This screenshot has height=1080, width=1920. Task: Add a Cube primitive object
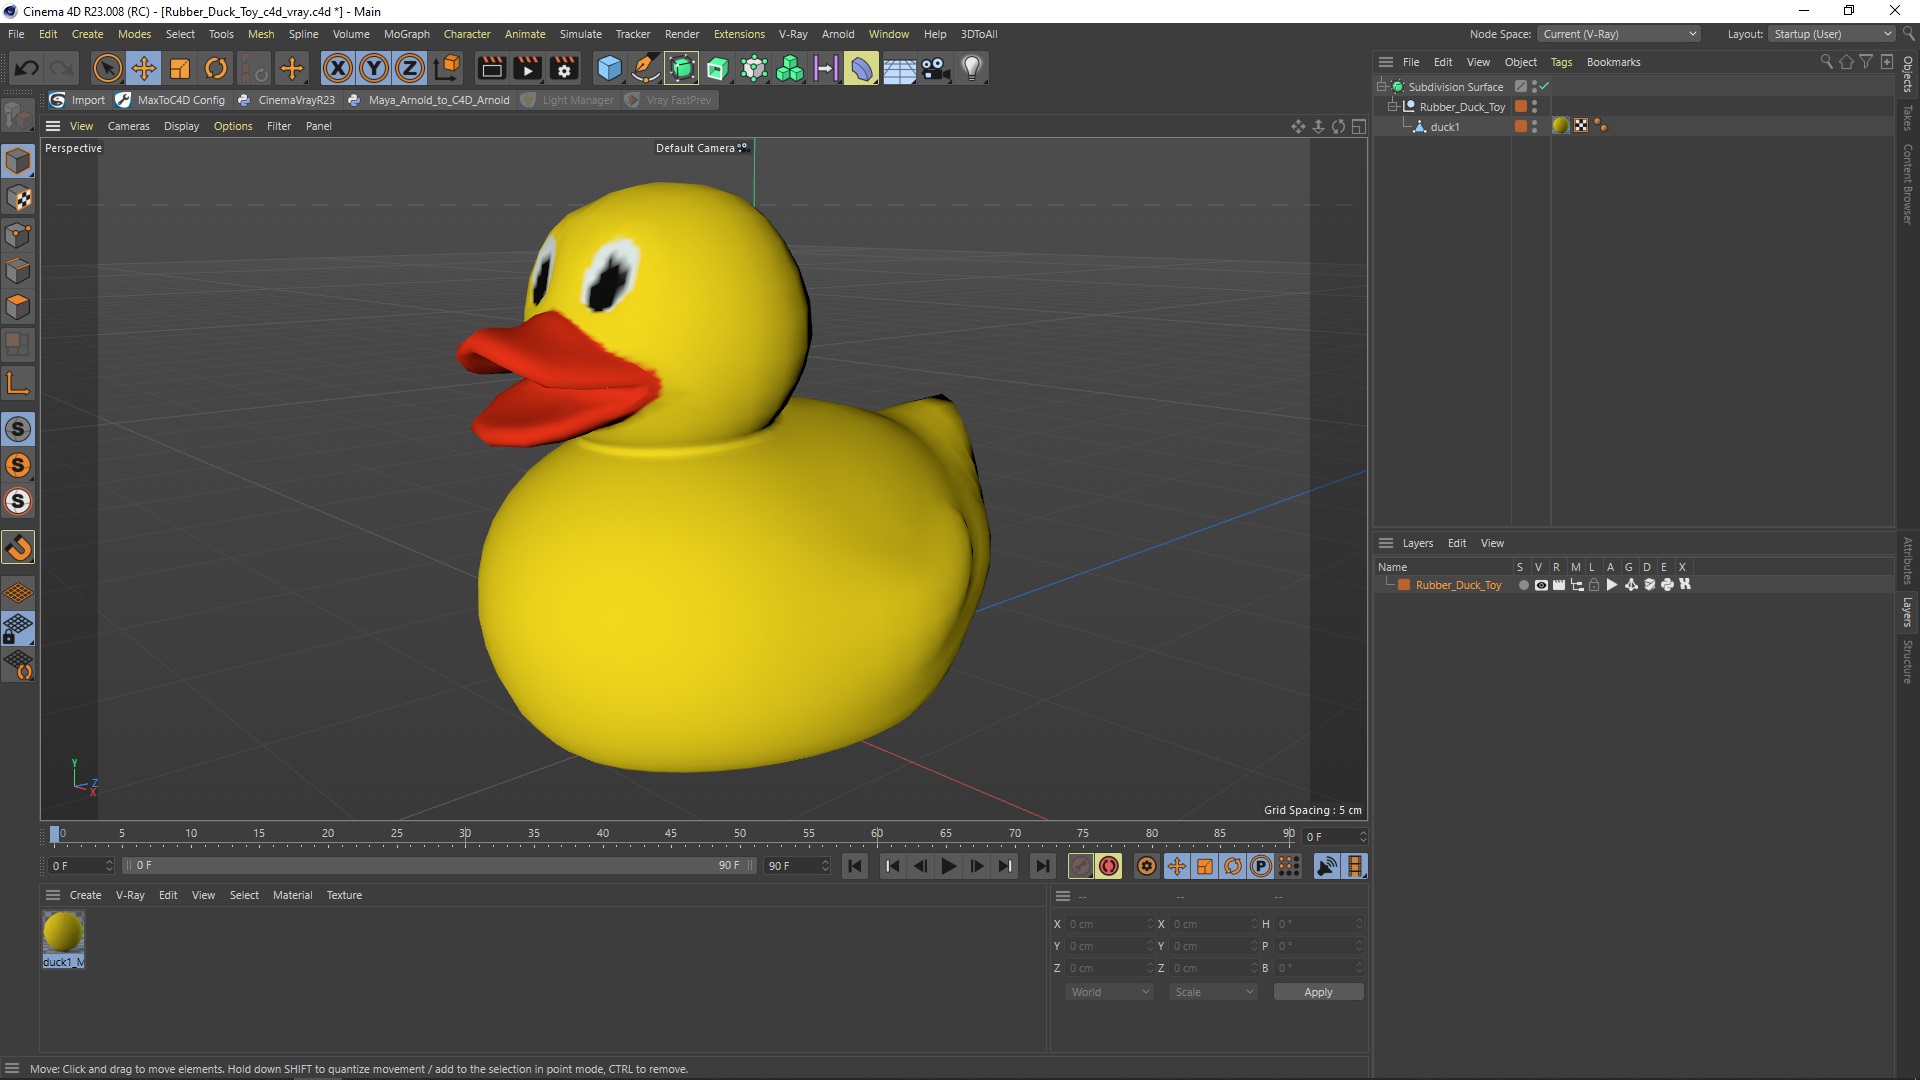tap(608, 68)
